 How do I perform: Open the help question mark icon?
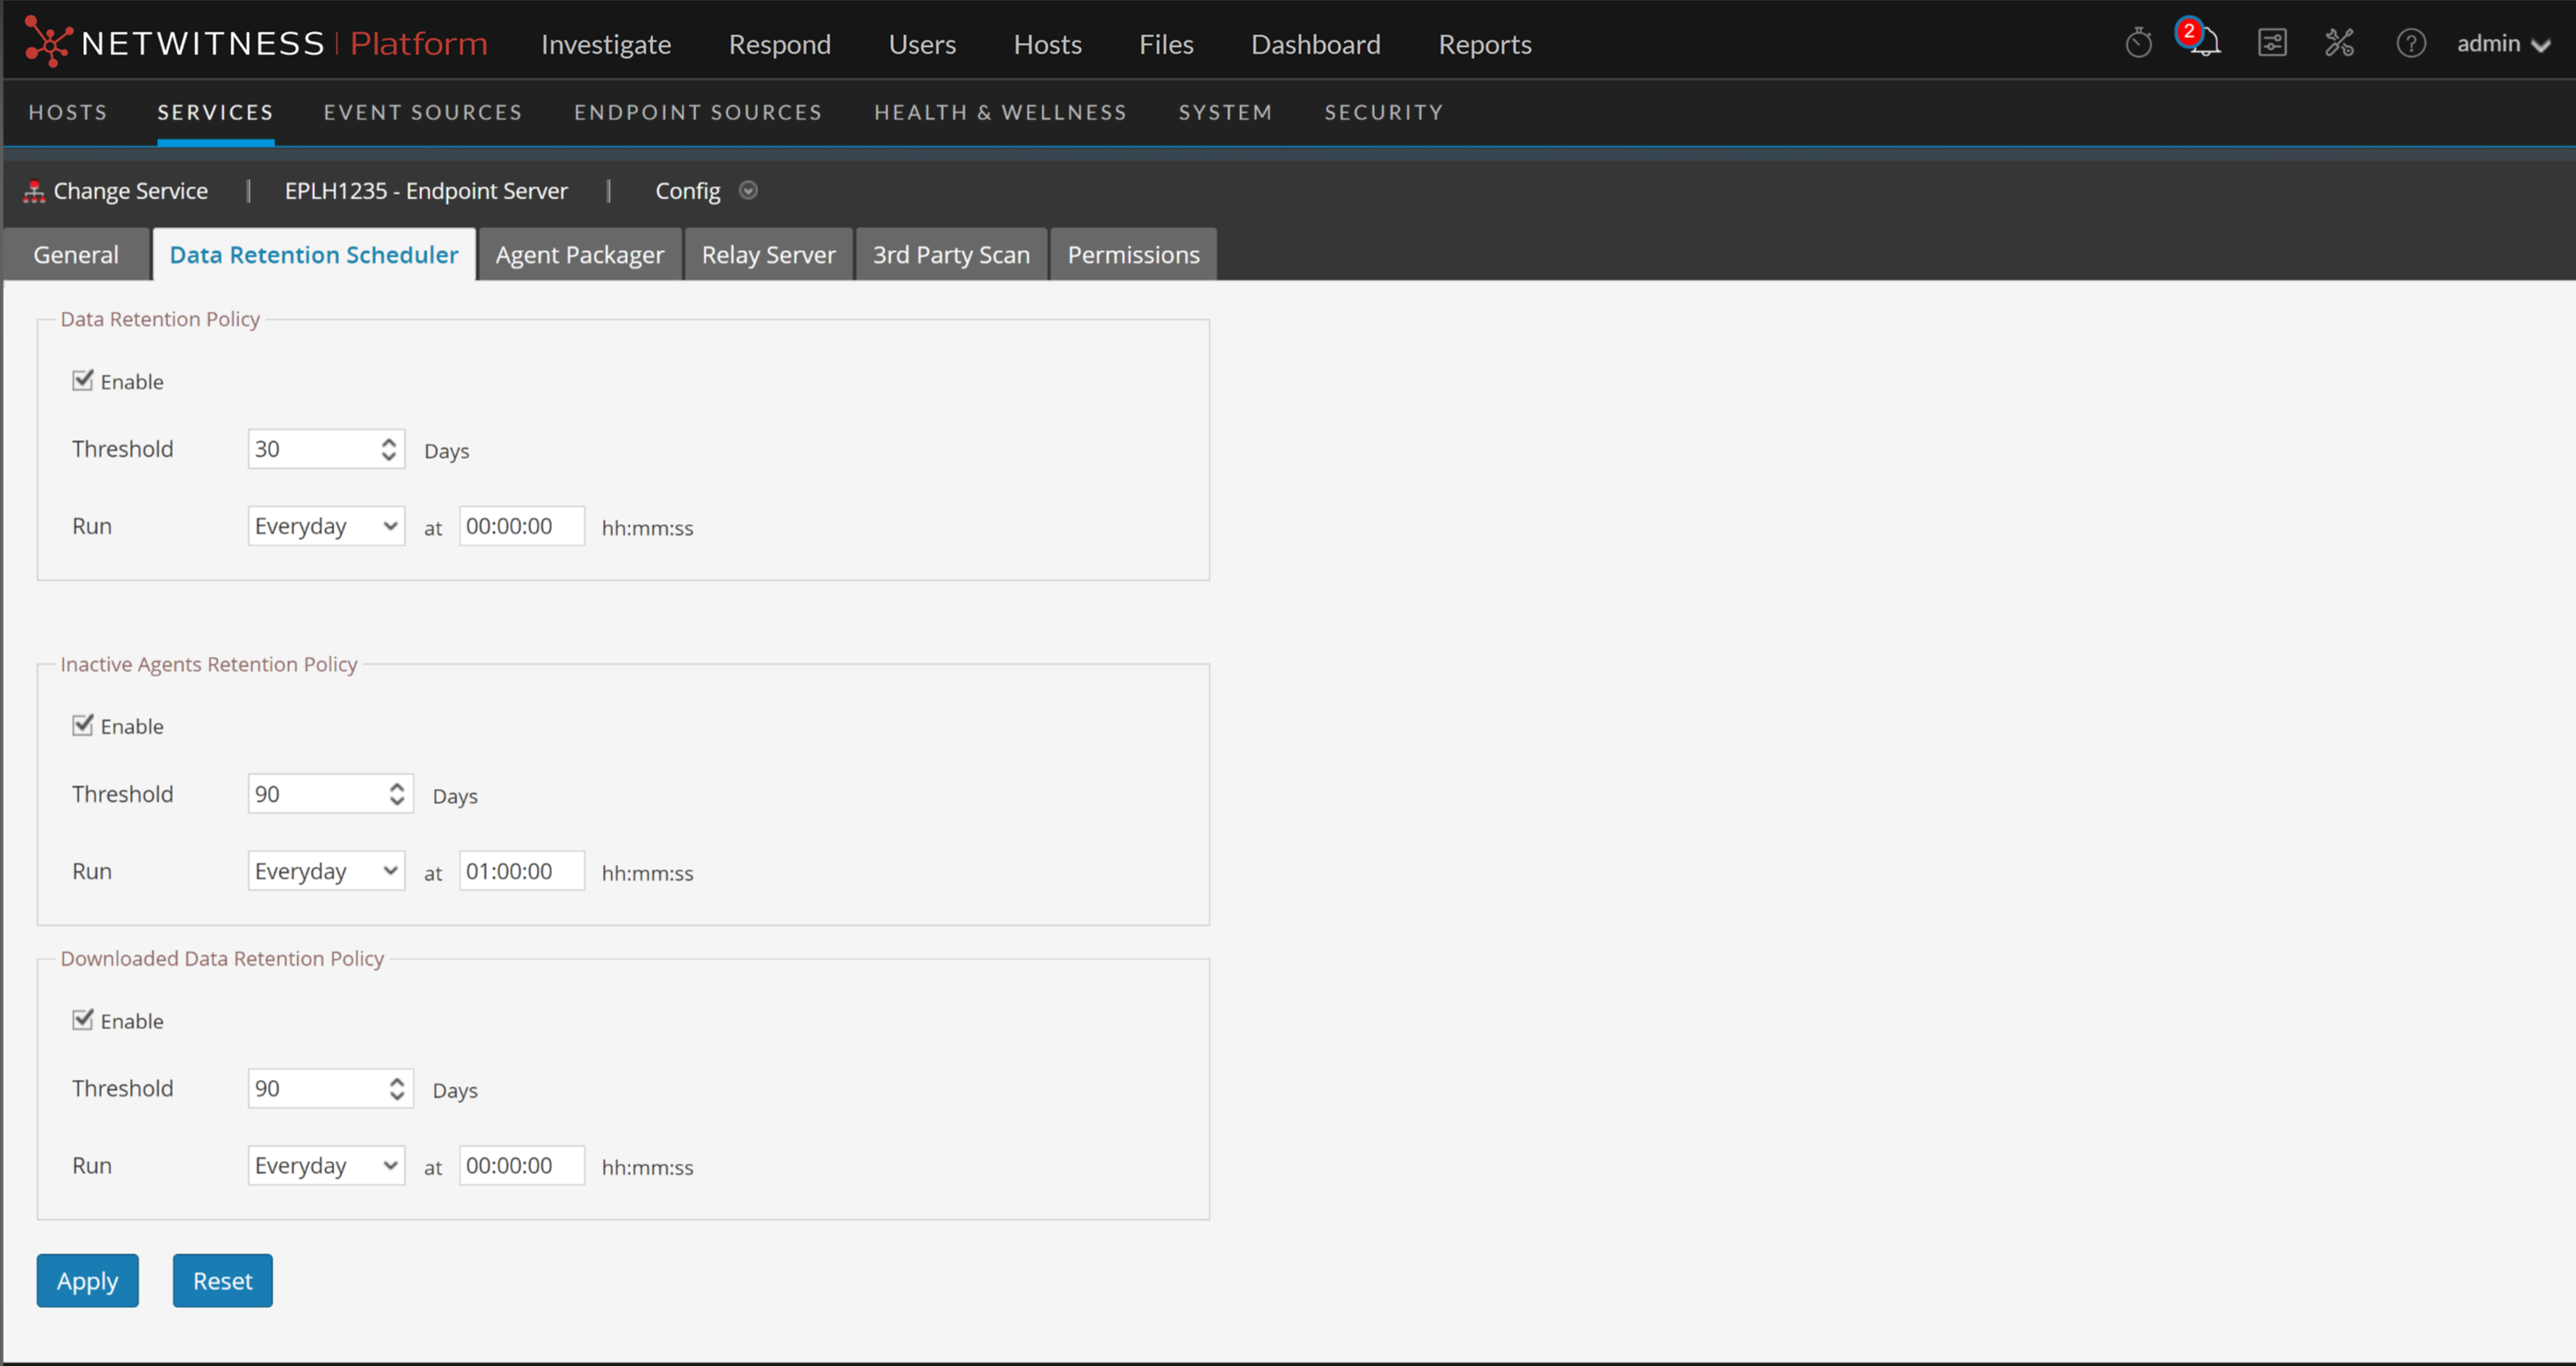2411,44
